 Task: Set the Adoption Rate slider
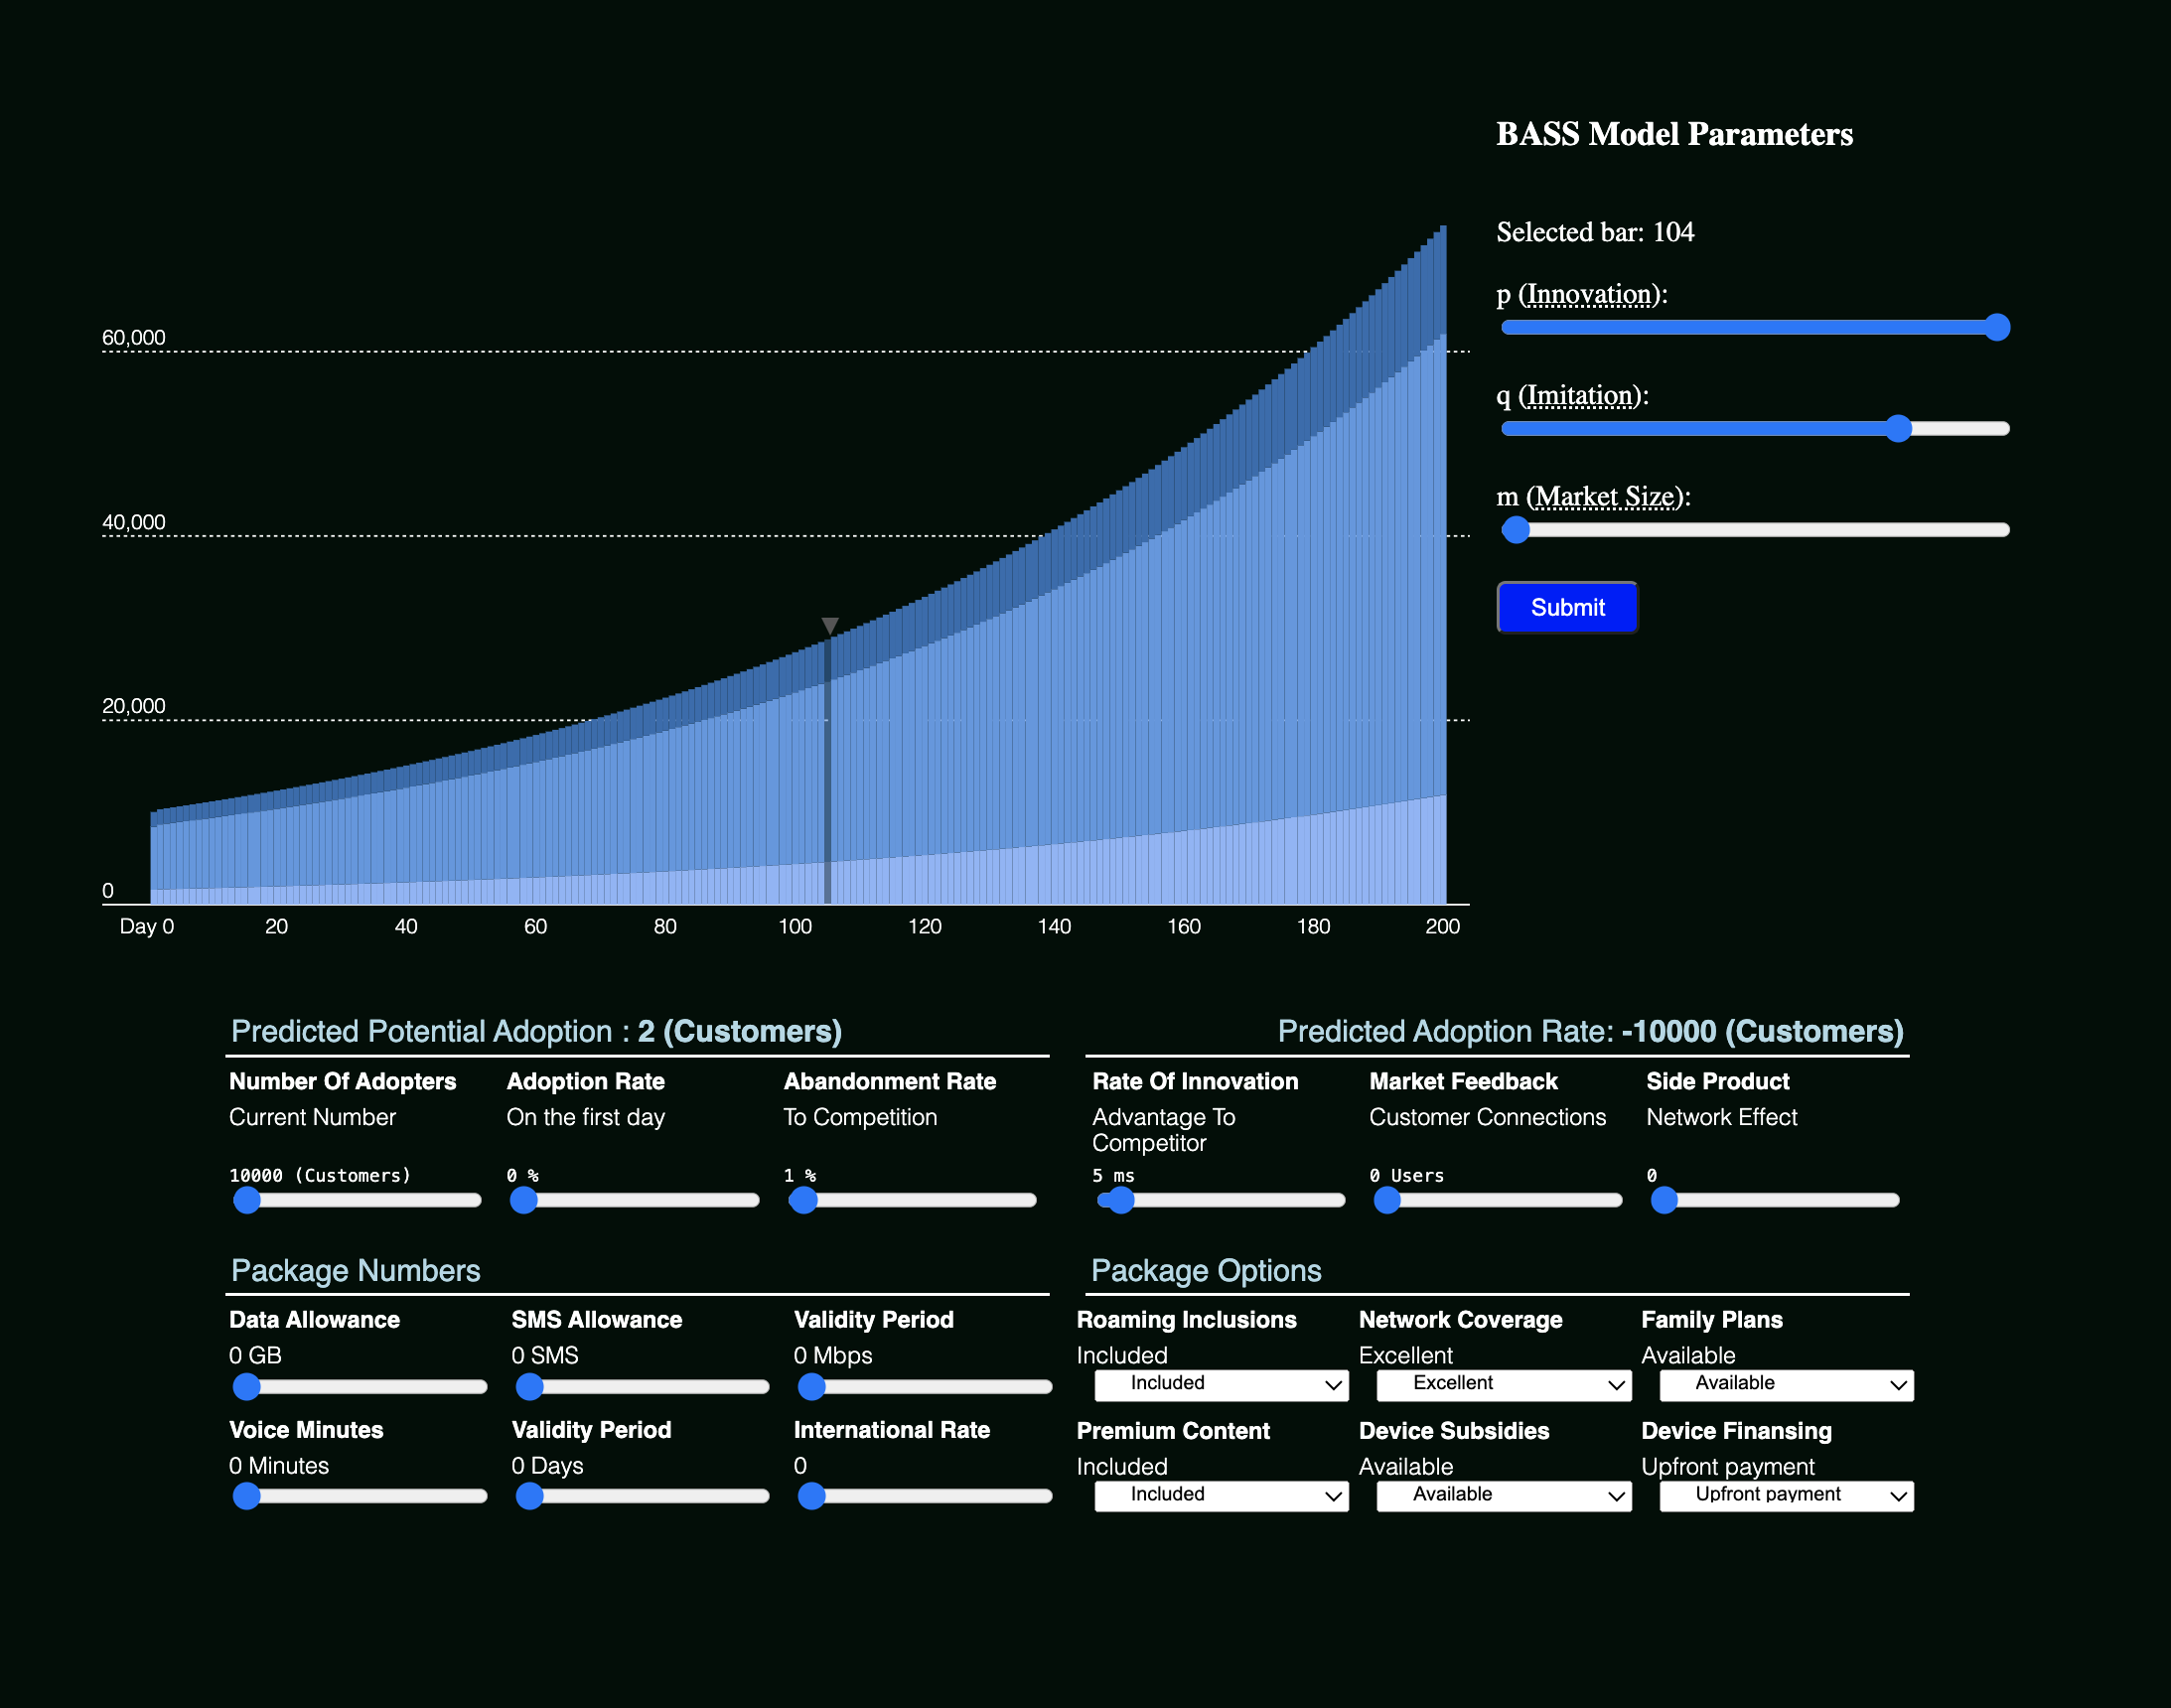click(x=634, y=1200)
